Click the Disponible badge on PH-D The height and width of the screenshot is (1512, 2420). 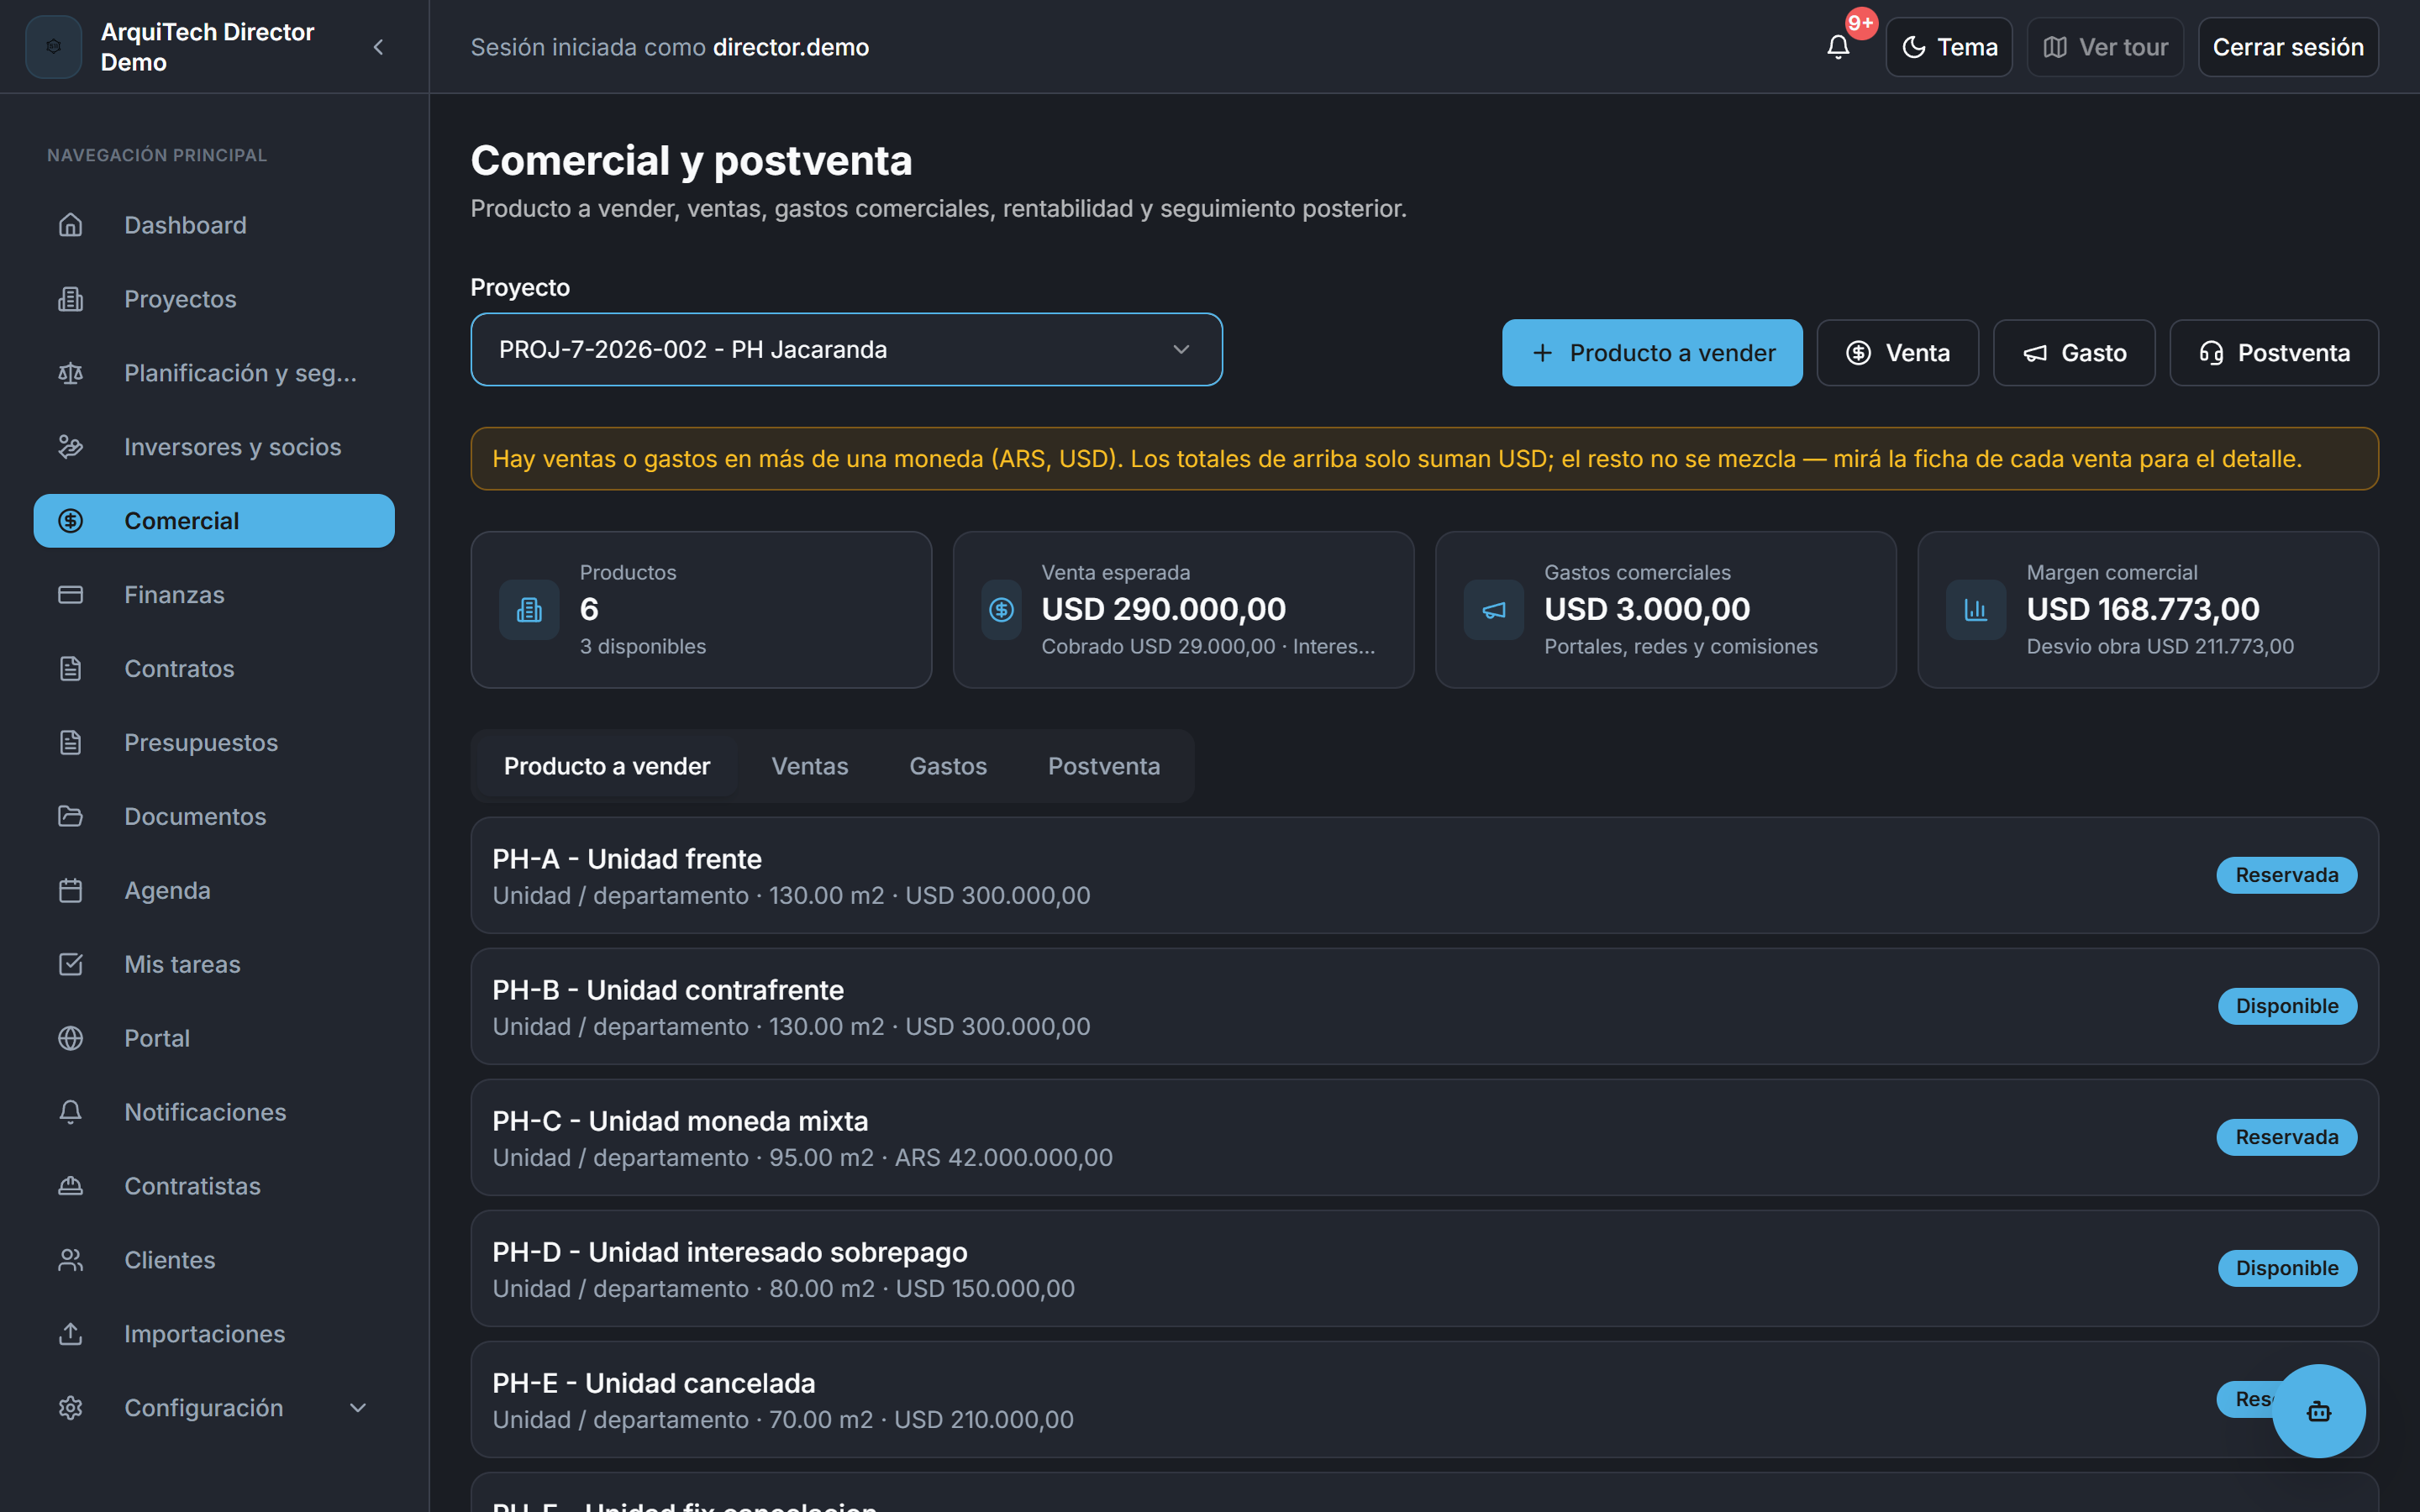click(x=2287, y=1268)
